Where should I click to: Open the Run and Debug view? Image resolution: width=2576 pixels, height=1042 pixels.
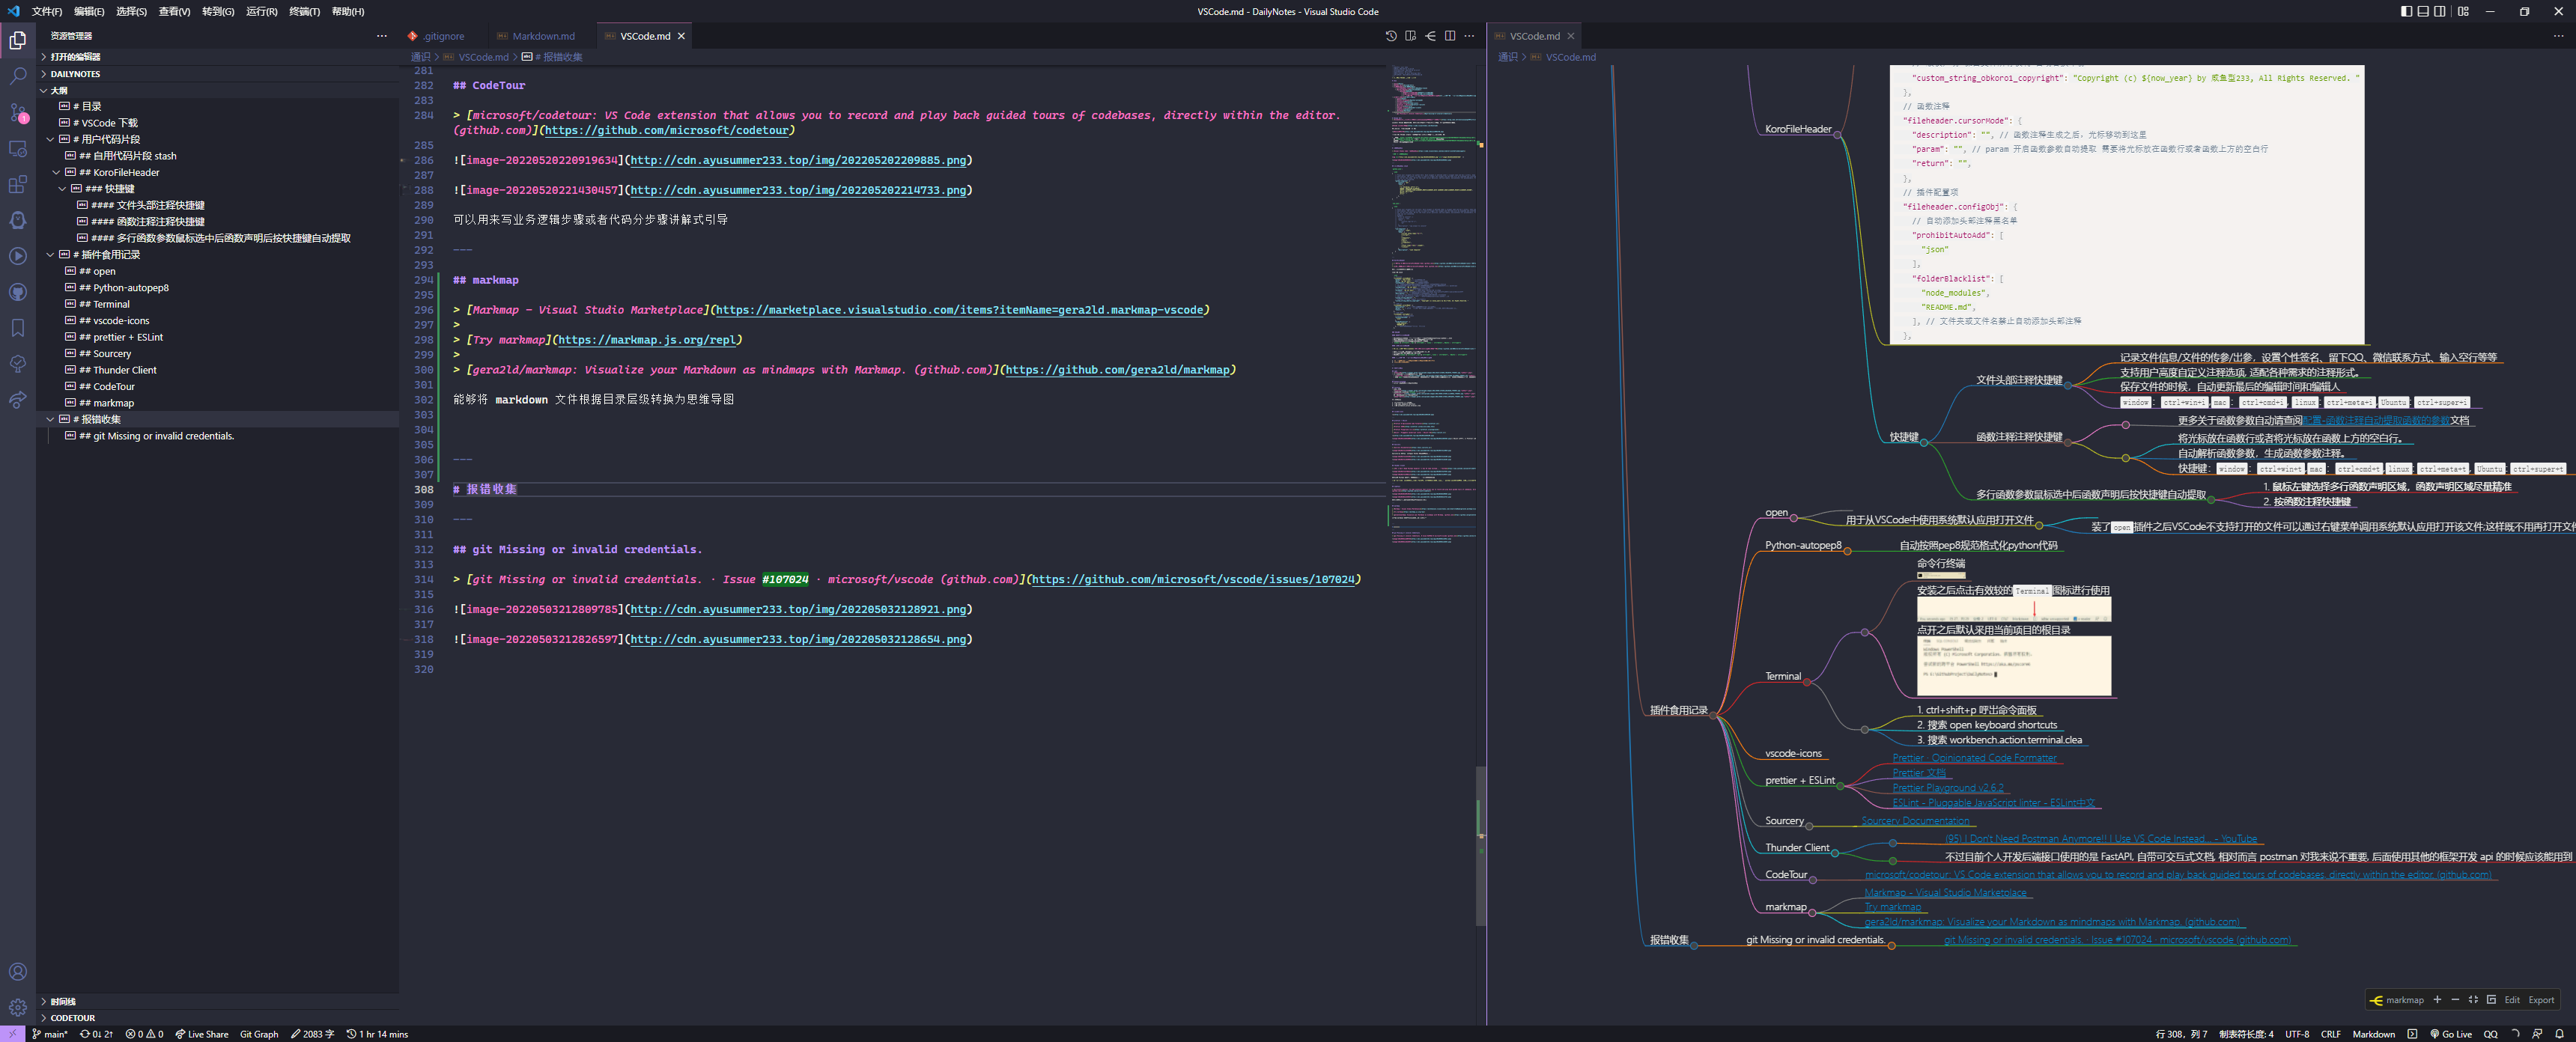tap(18, 256)
